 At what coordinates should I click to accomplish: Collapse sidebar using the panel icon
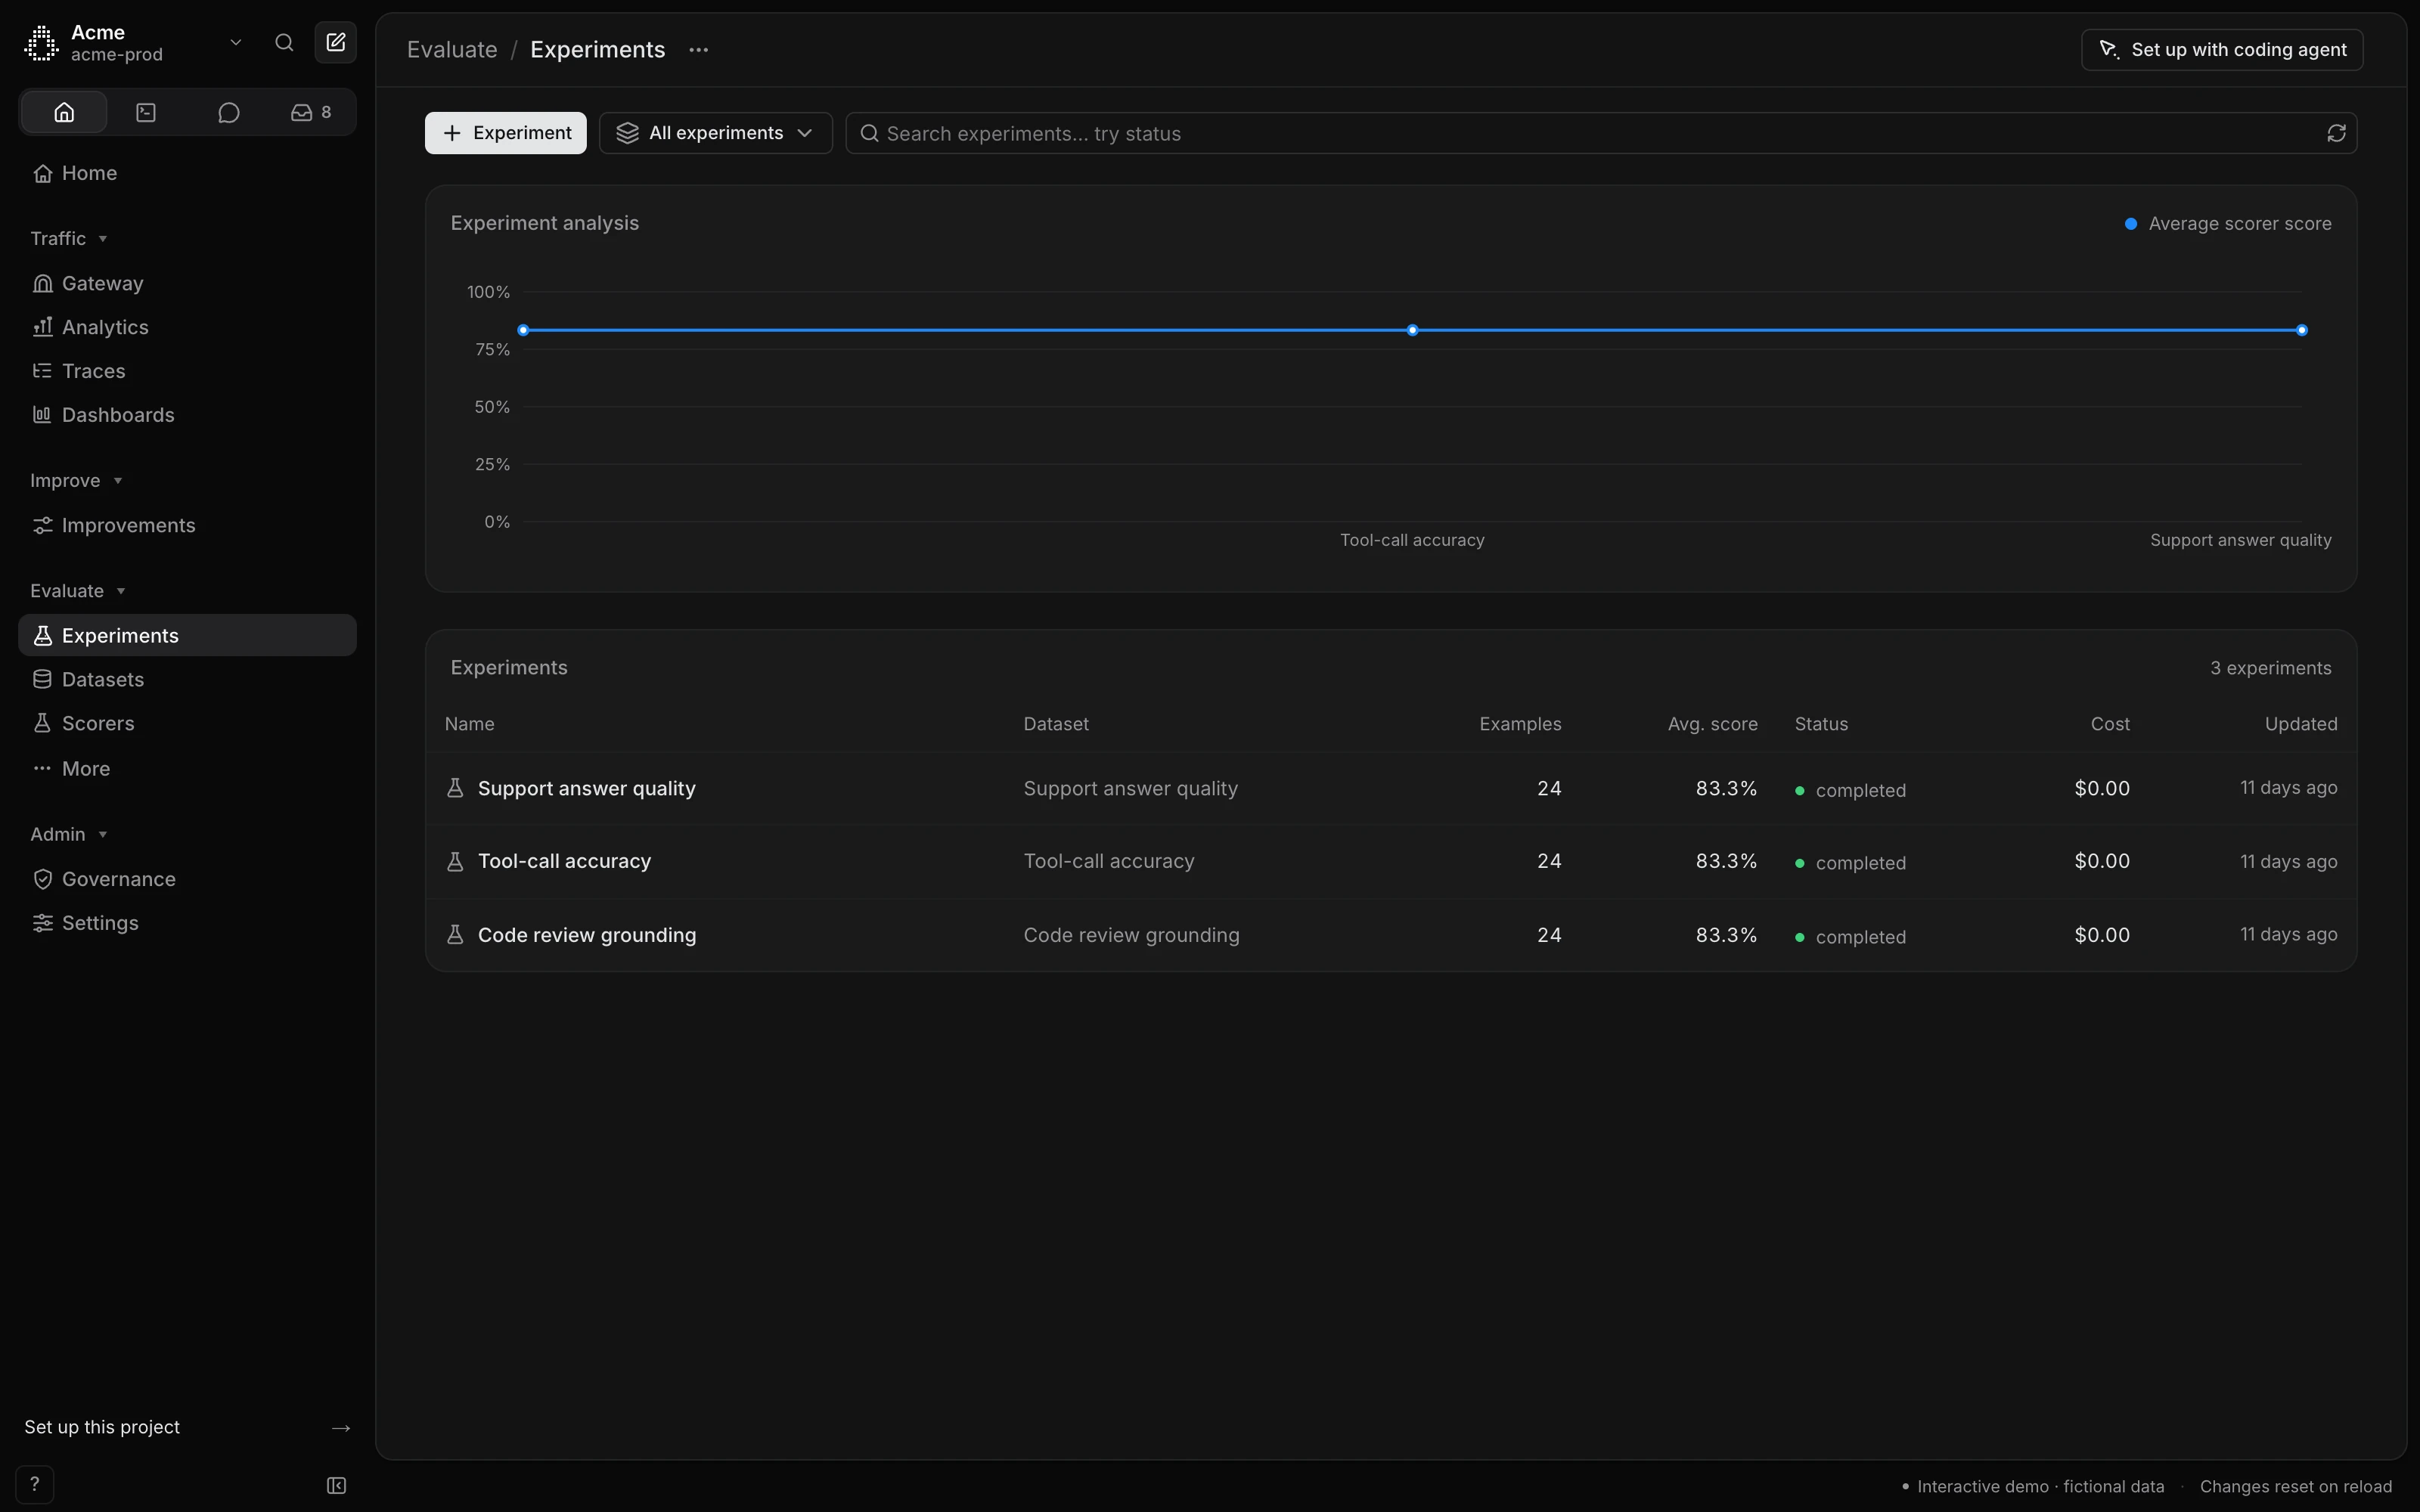pos(337,1485)
